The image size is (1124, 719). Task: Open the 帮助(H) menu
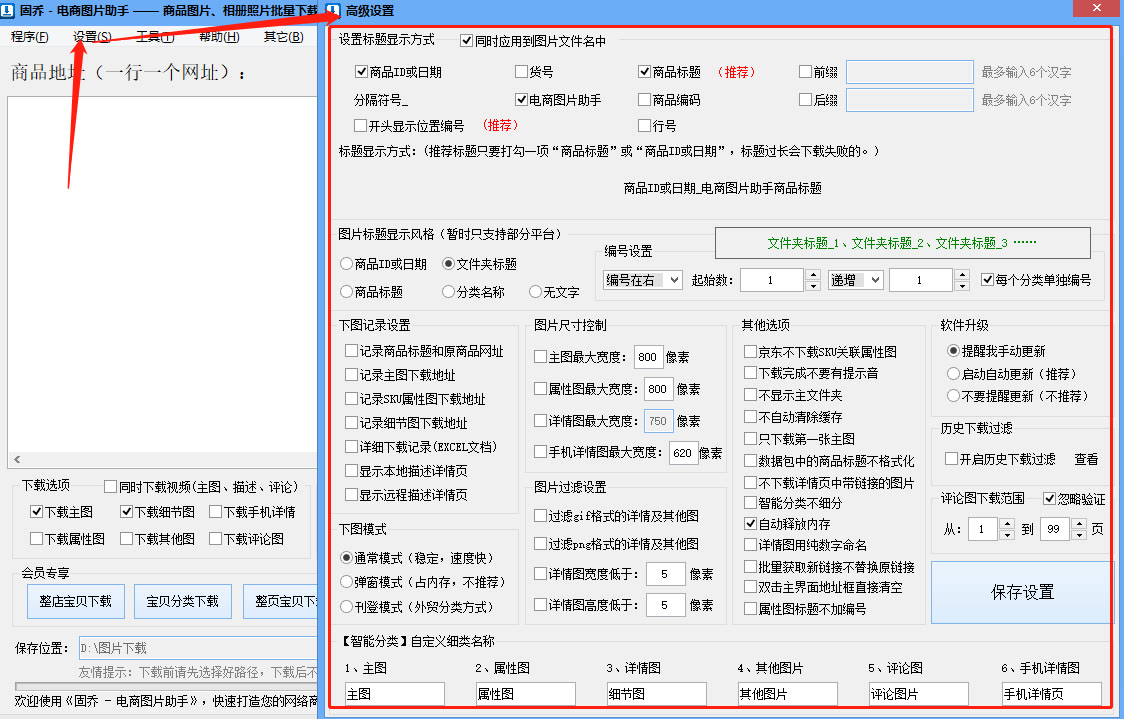click(x=219, y=37)
